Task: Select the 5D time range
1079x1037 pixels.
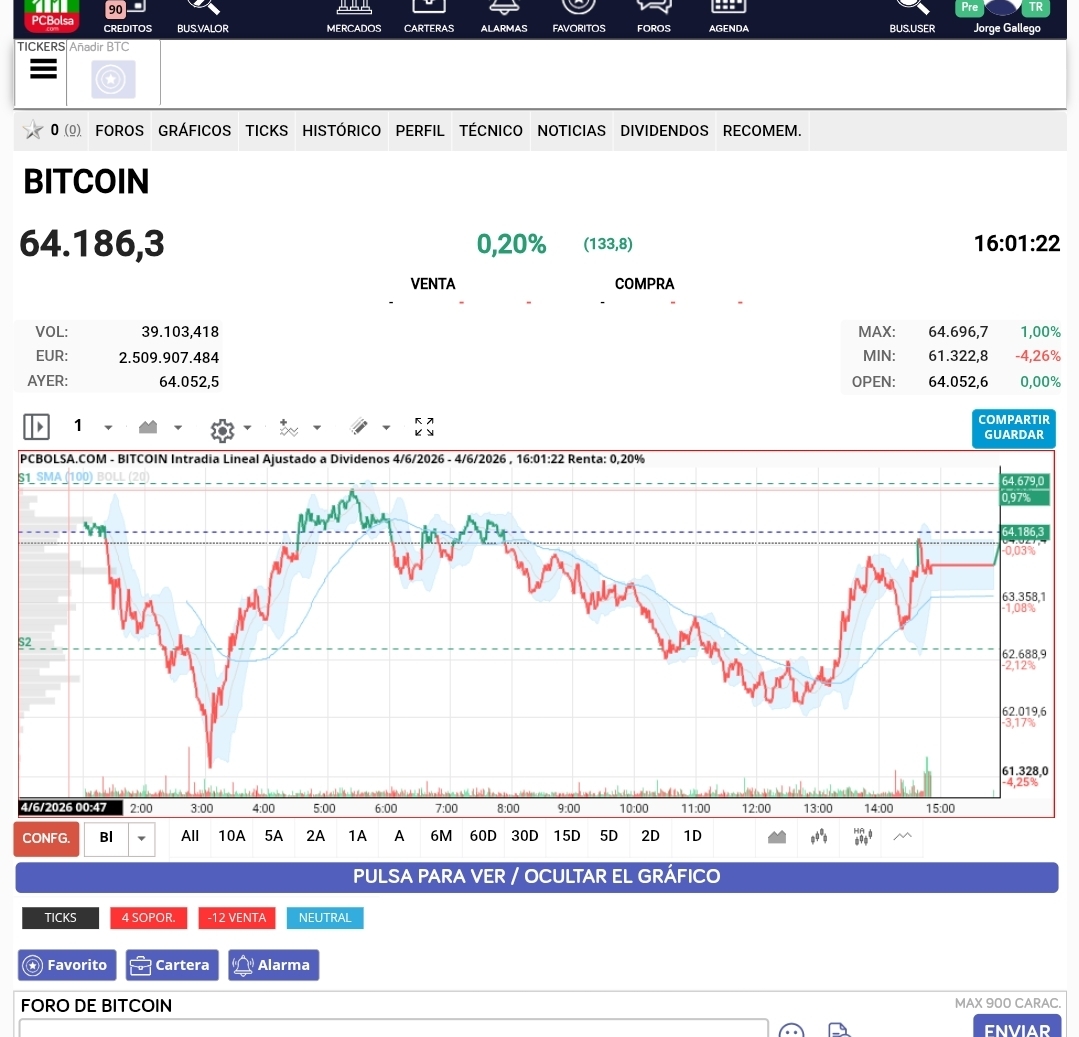Action: (608, 835)
